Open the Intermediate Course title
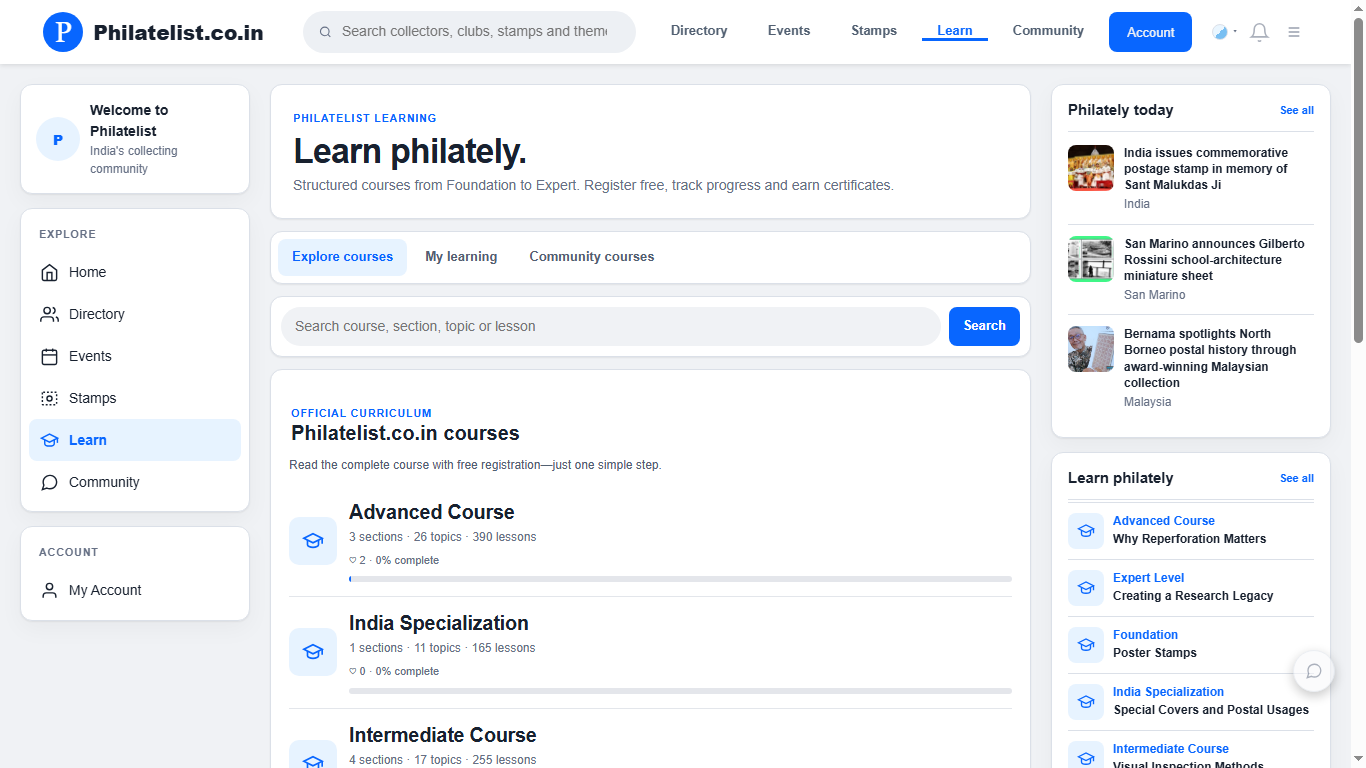This screenshot has width=1366, height=768. pos(443,735)
